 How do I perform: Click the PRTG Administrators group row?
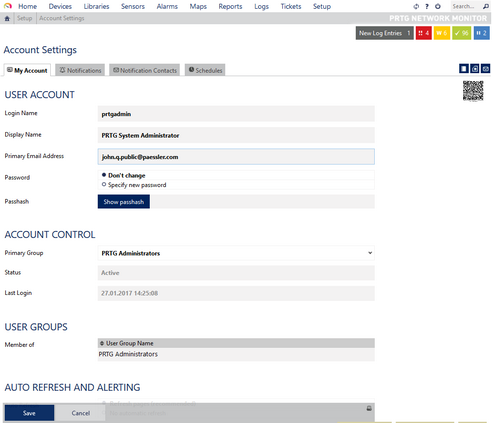pos(236,354)
